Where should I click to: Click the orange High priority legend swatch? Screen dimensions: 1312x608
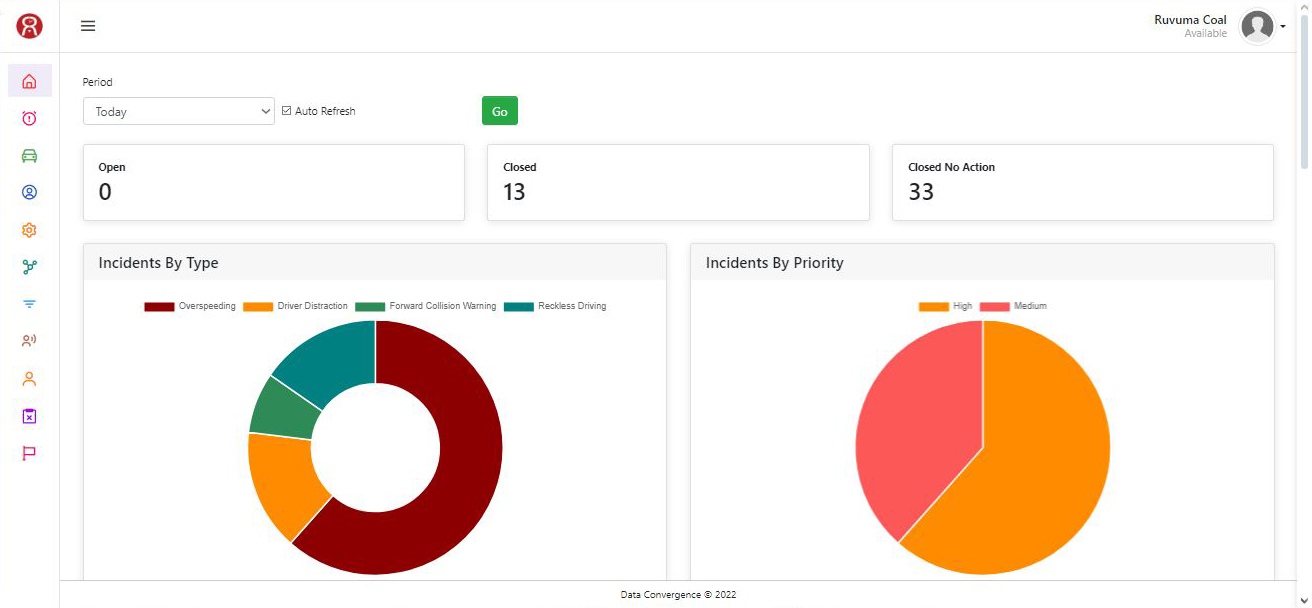point(933,306)
